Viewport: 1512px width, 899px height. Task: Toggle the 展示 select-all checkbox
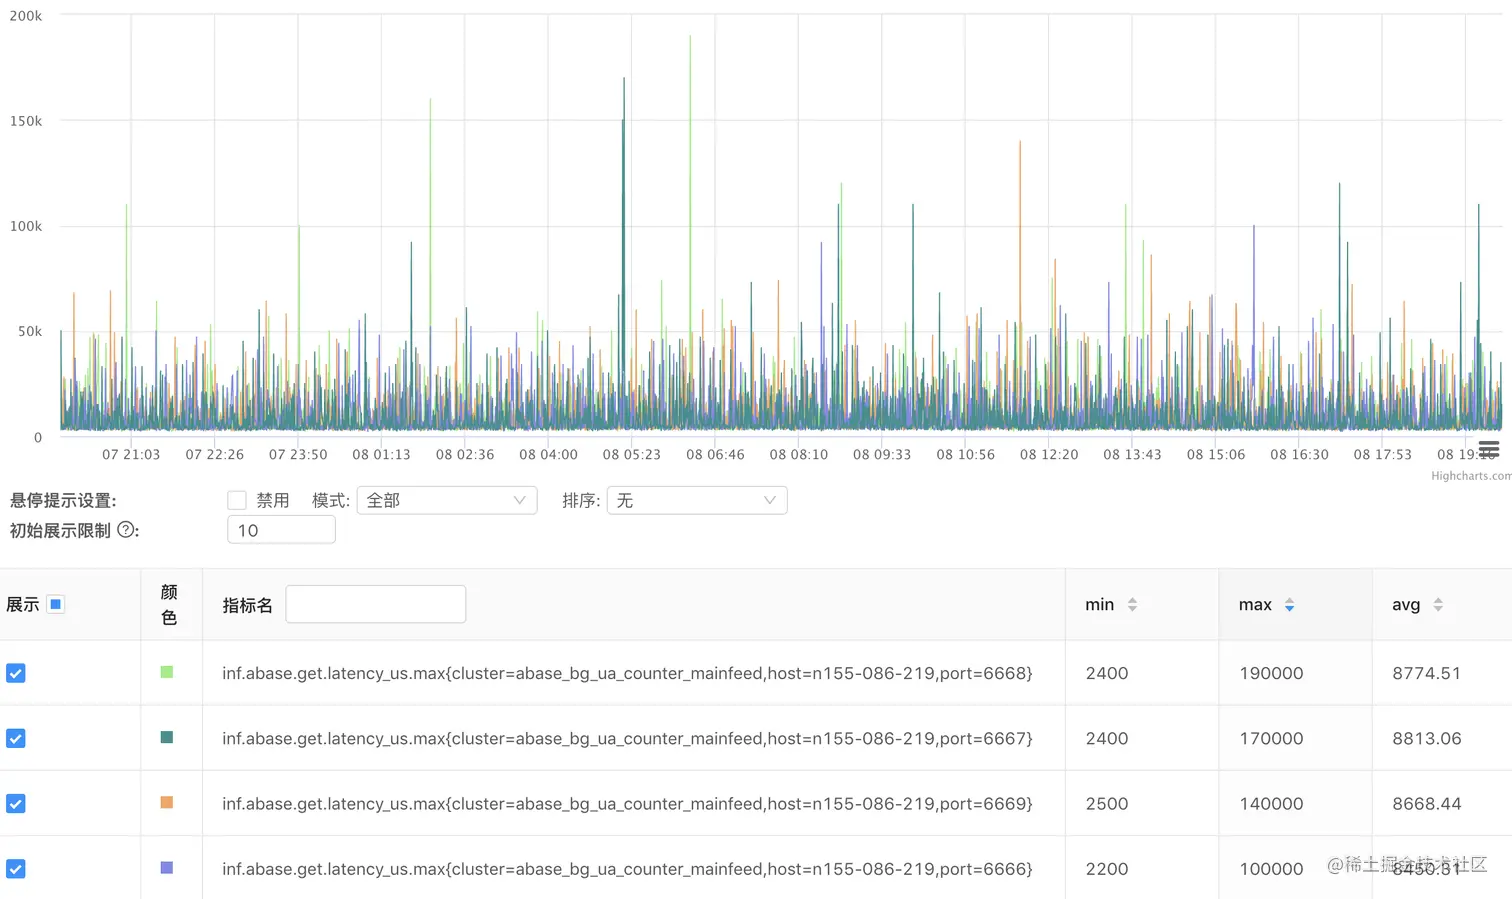tap(56, 604)
